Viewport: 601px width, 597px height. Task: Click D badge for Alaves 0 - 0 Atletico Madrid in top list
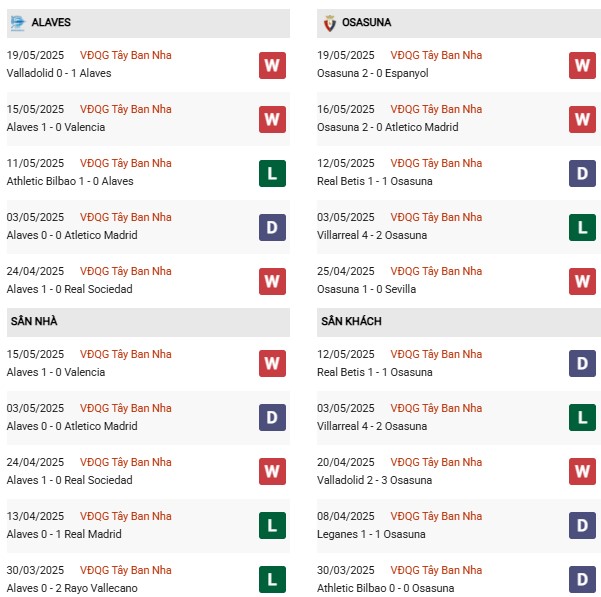point(272,228)
